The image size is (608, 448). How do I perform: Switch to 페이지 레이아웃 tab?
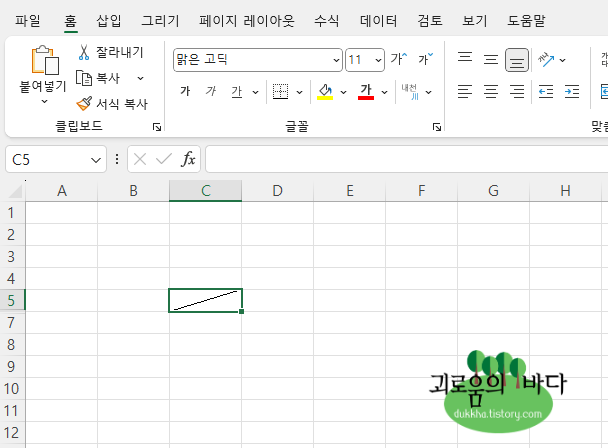(247, 21)
